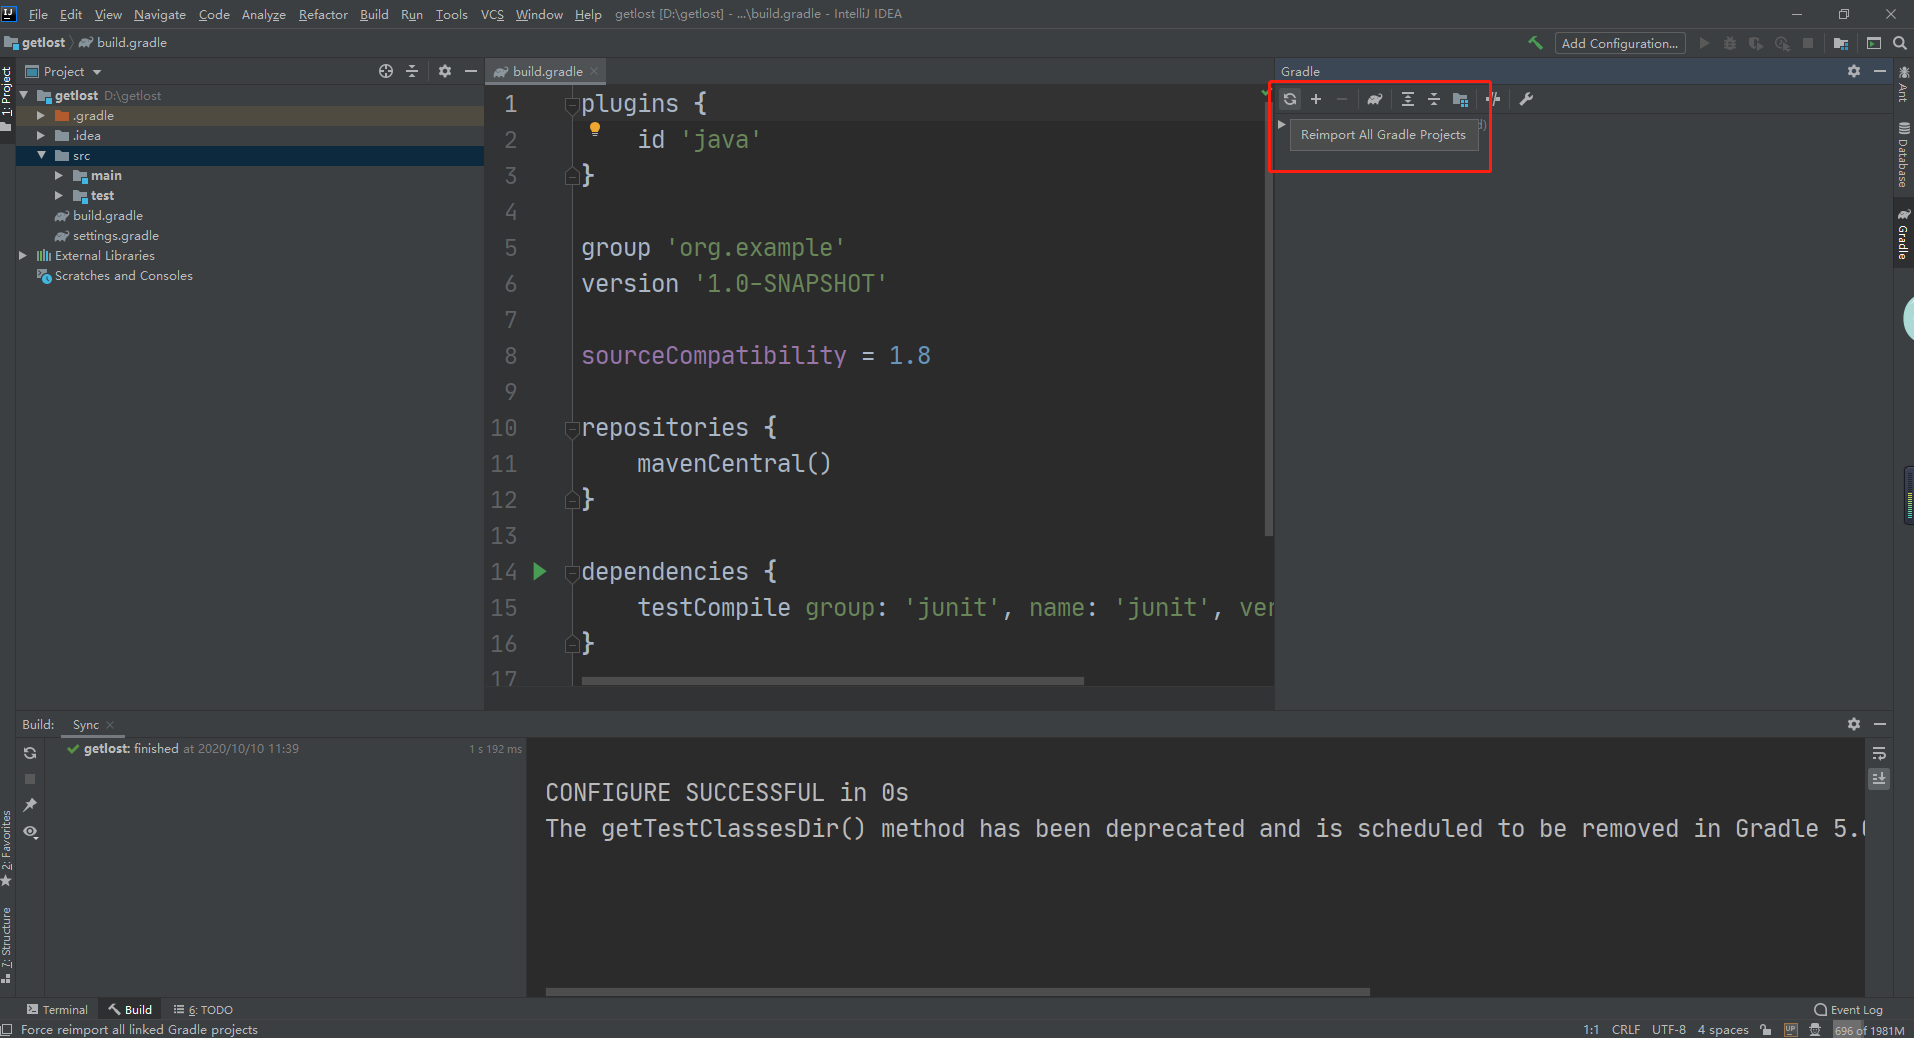Collapse all nodes in Gradle panel
This screenshot has width=1914, height=1038.
click(1433, 99)
